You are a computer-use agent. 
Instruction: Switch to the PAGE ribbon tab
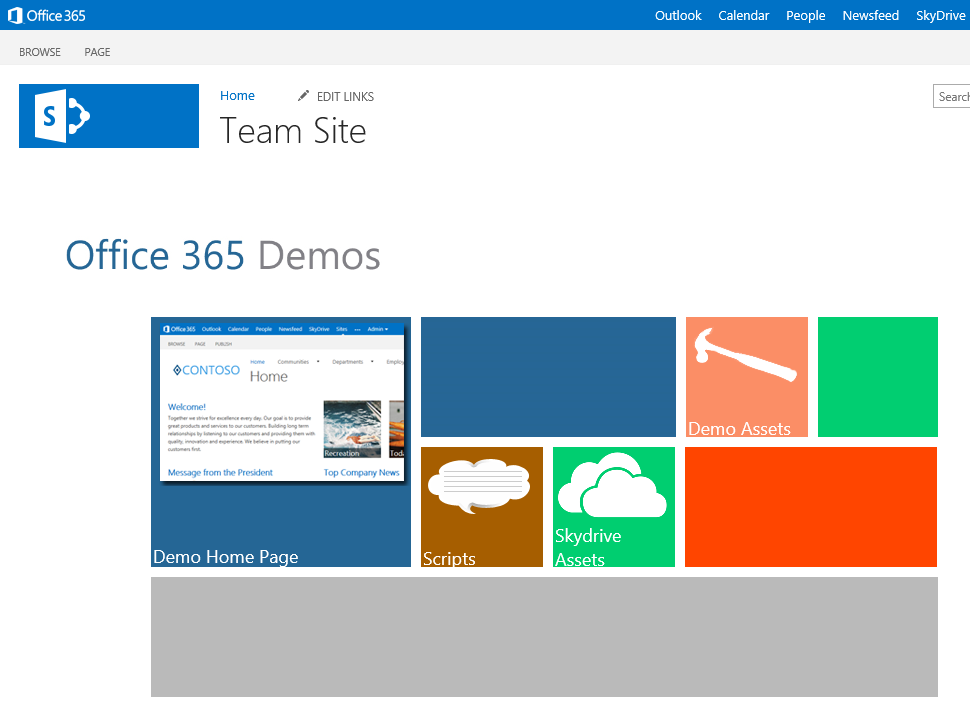coord(97,52)
